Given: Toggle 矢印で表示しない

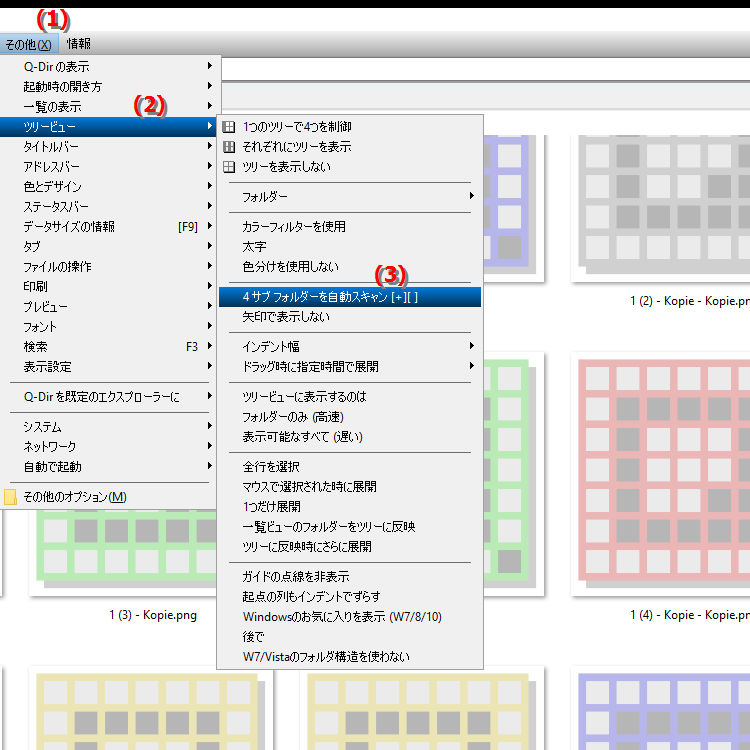Looking at the screenshot, I should (x=350, y=317).
